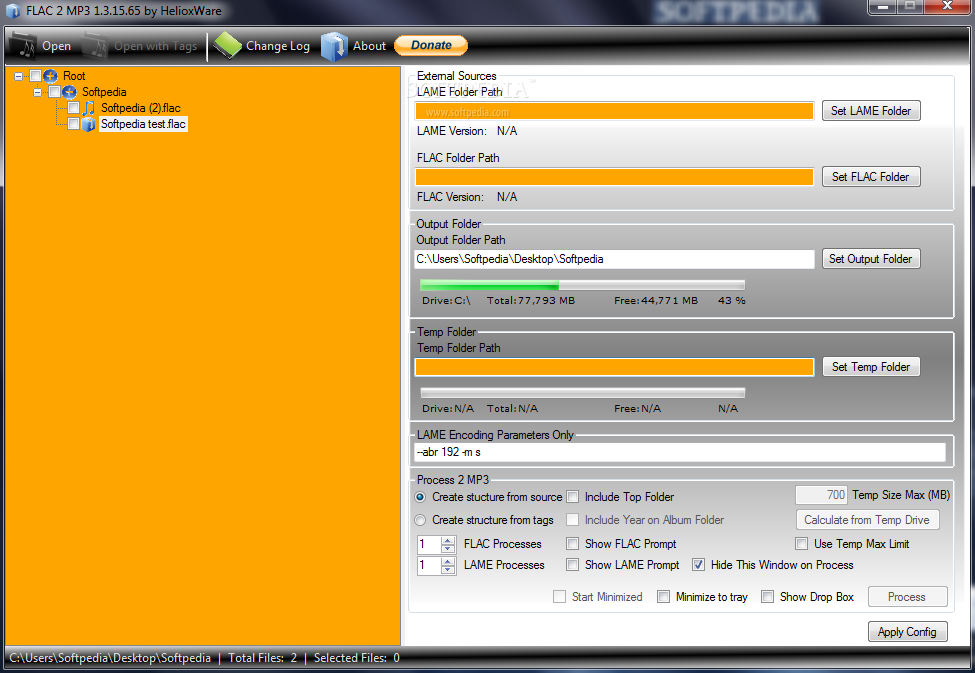Decrease the FLAC Processes count
Screen dimensions: 975x673
448,549
